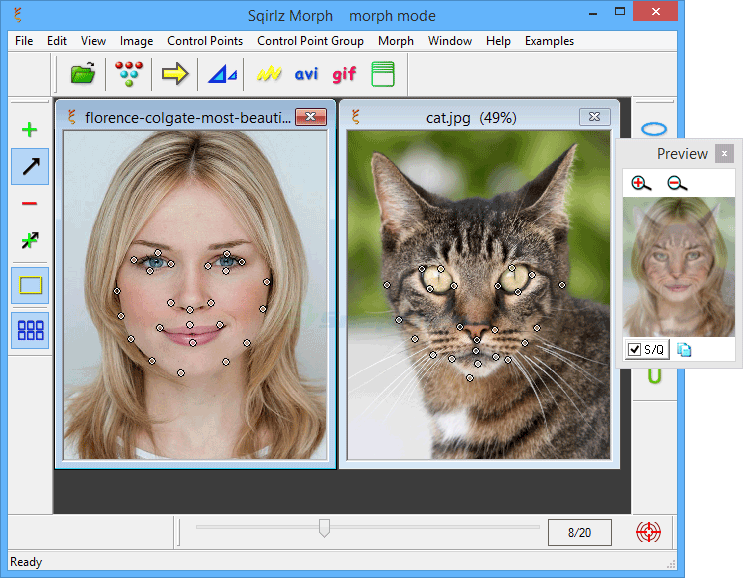Click the green window icon in toolbar
Screen dimensions: 743x578
coord(383,74)
